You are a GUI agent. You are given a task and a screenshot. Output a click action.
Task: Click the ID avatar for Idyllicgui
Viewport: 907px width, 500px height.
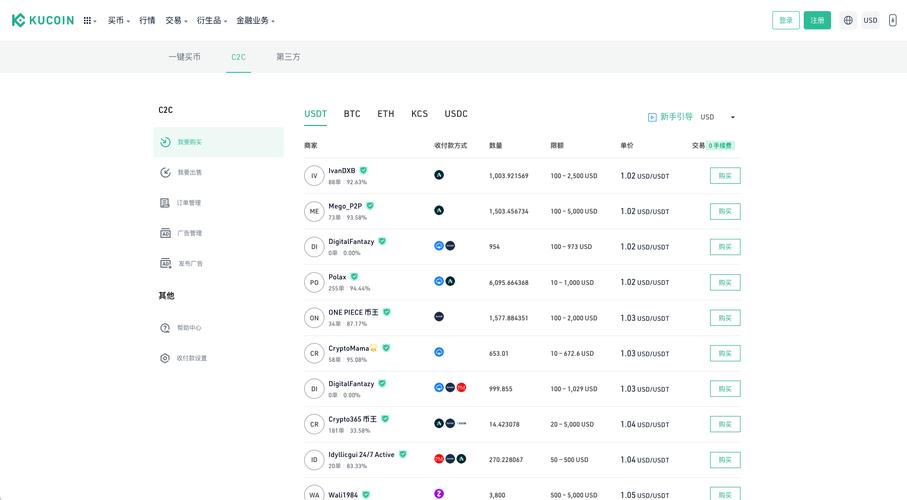pos(314,460)
